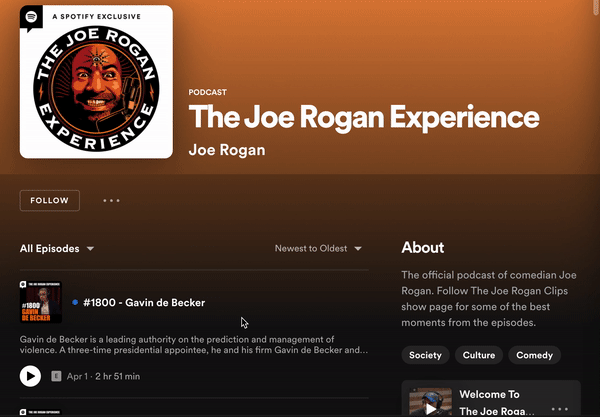Screen dimensions: 600x417
Task: Click the blue unplayed dot beside #1800
Action: coord(75,302)
